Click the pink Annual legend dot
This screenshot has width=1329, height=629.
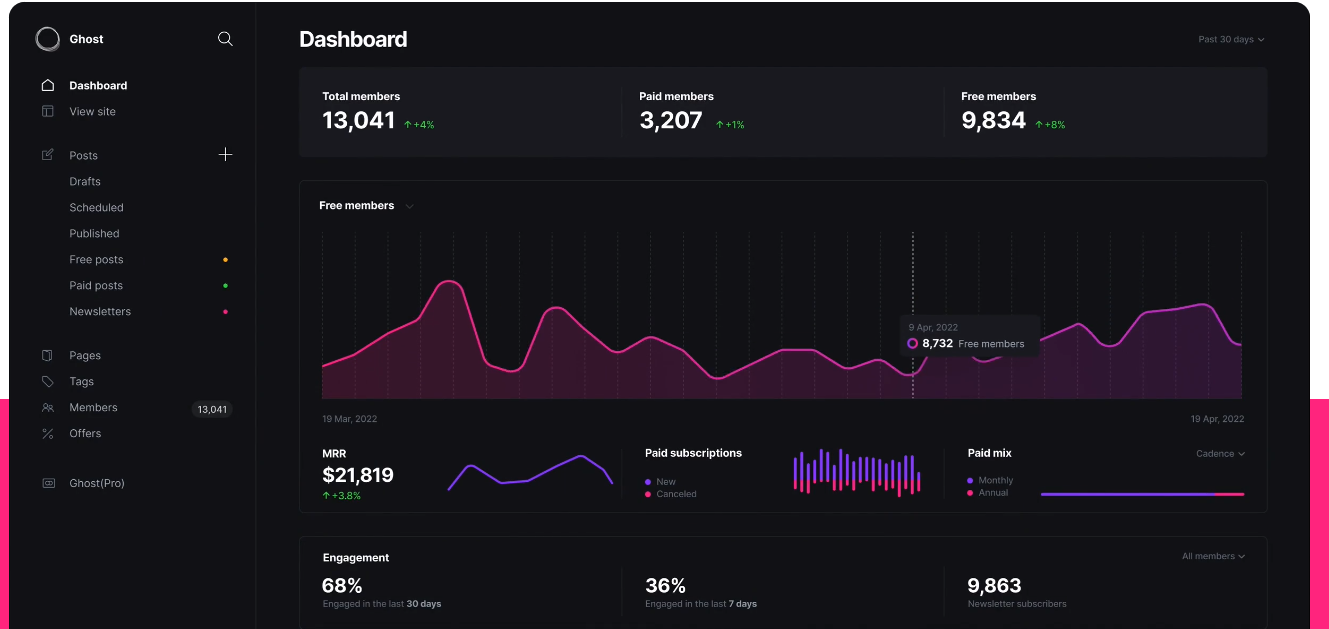(970, 492)
